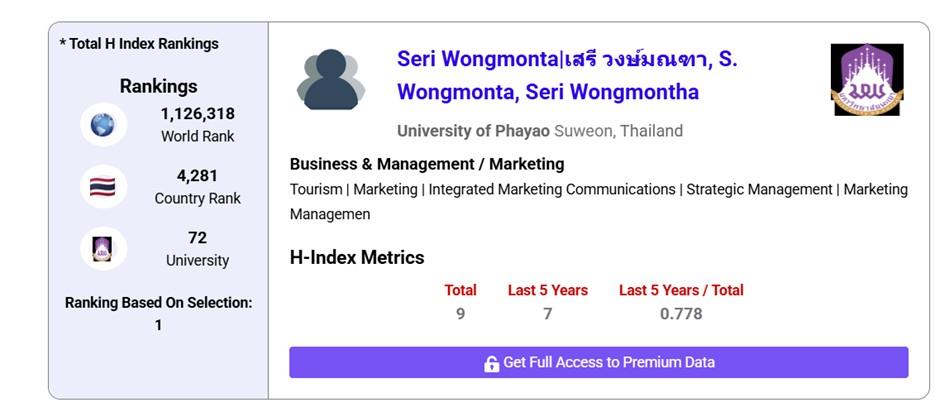Click the Tourism keyword tag
This screenshot has height=412, width=940.
tap(316, 190)
